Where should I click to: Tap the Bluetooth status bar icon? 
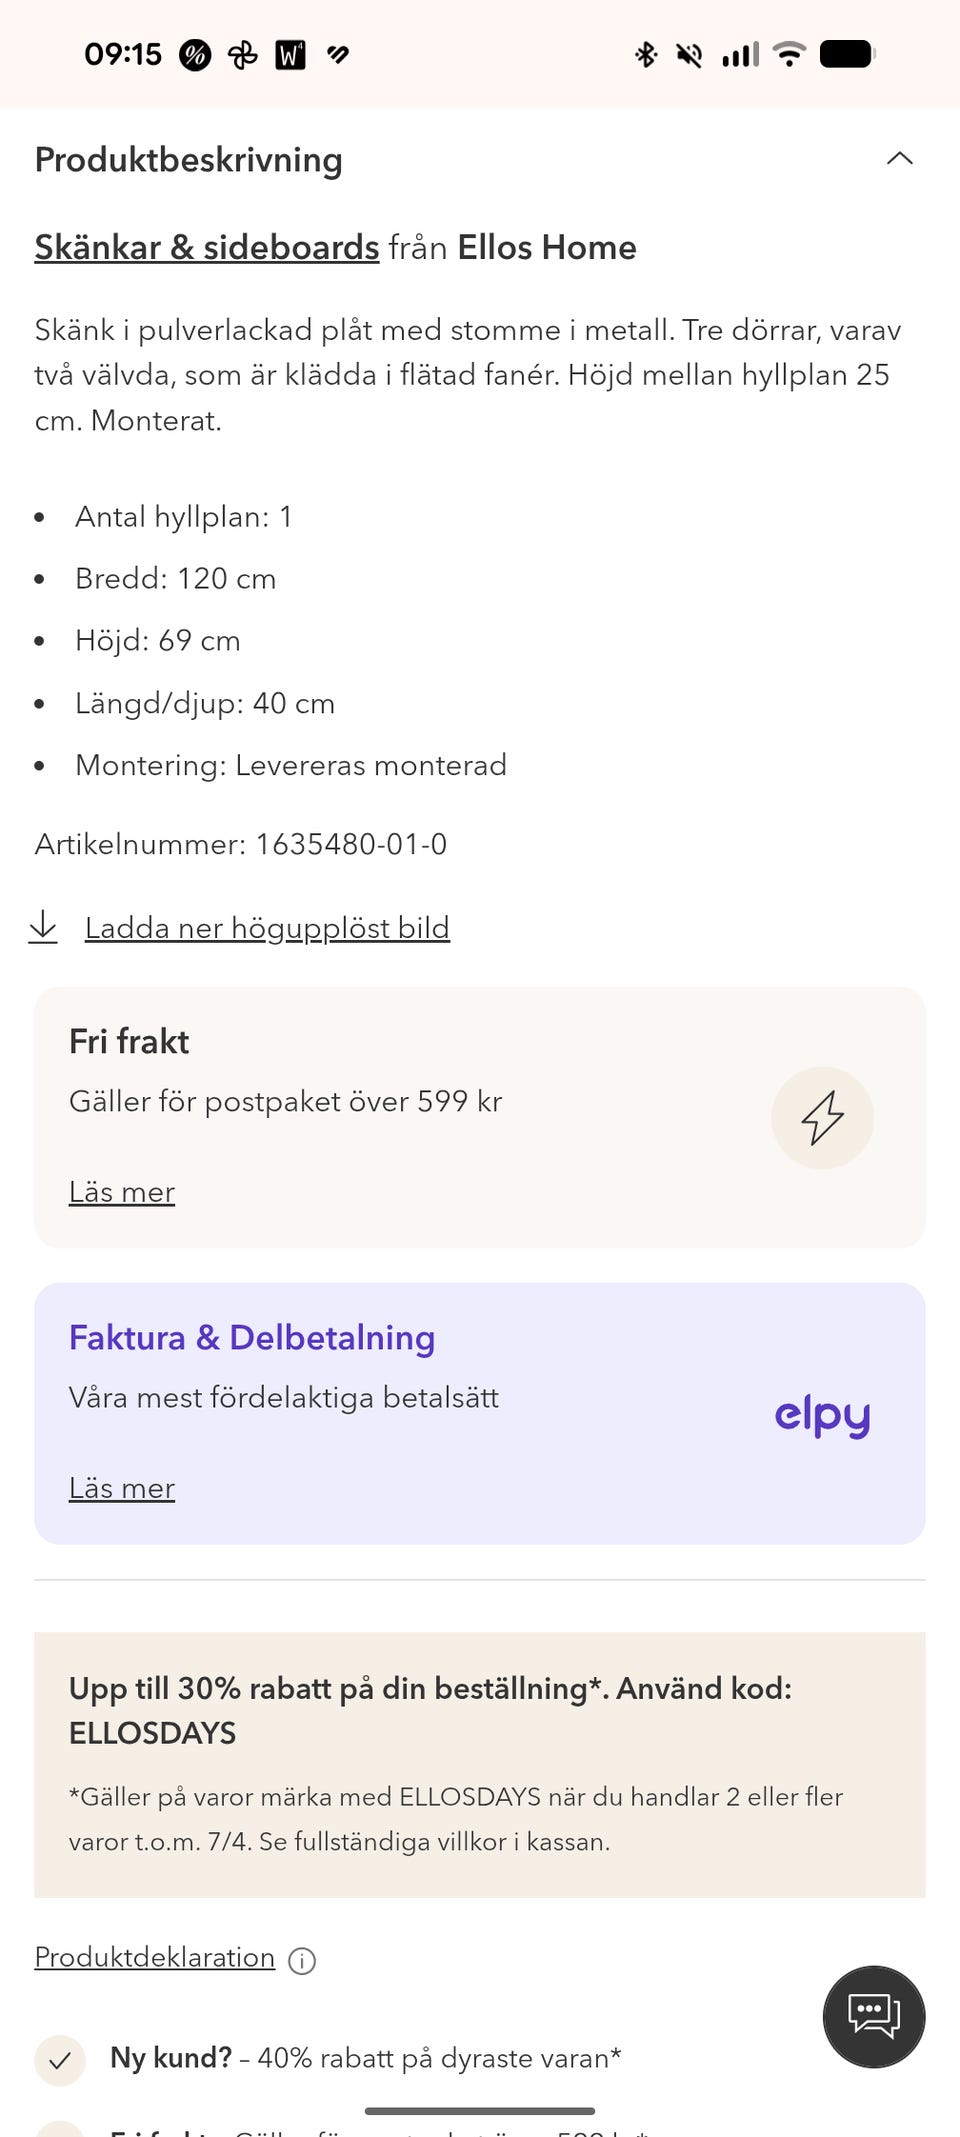pos(646,54)
